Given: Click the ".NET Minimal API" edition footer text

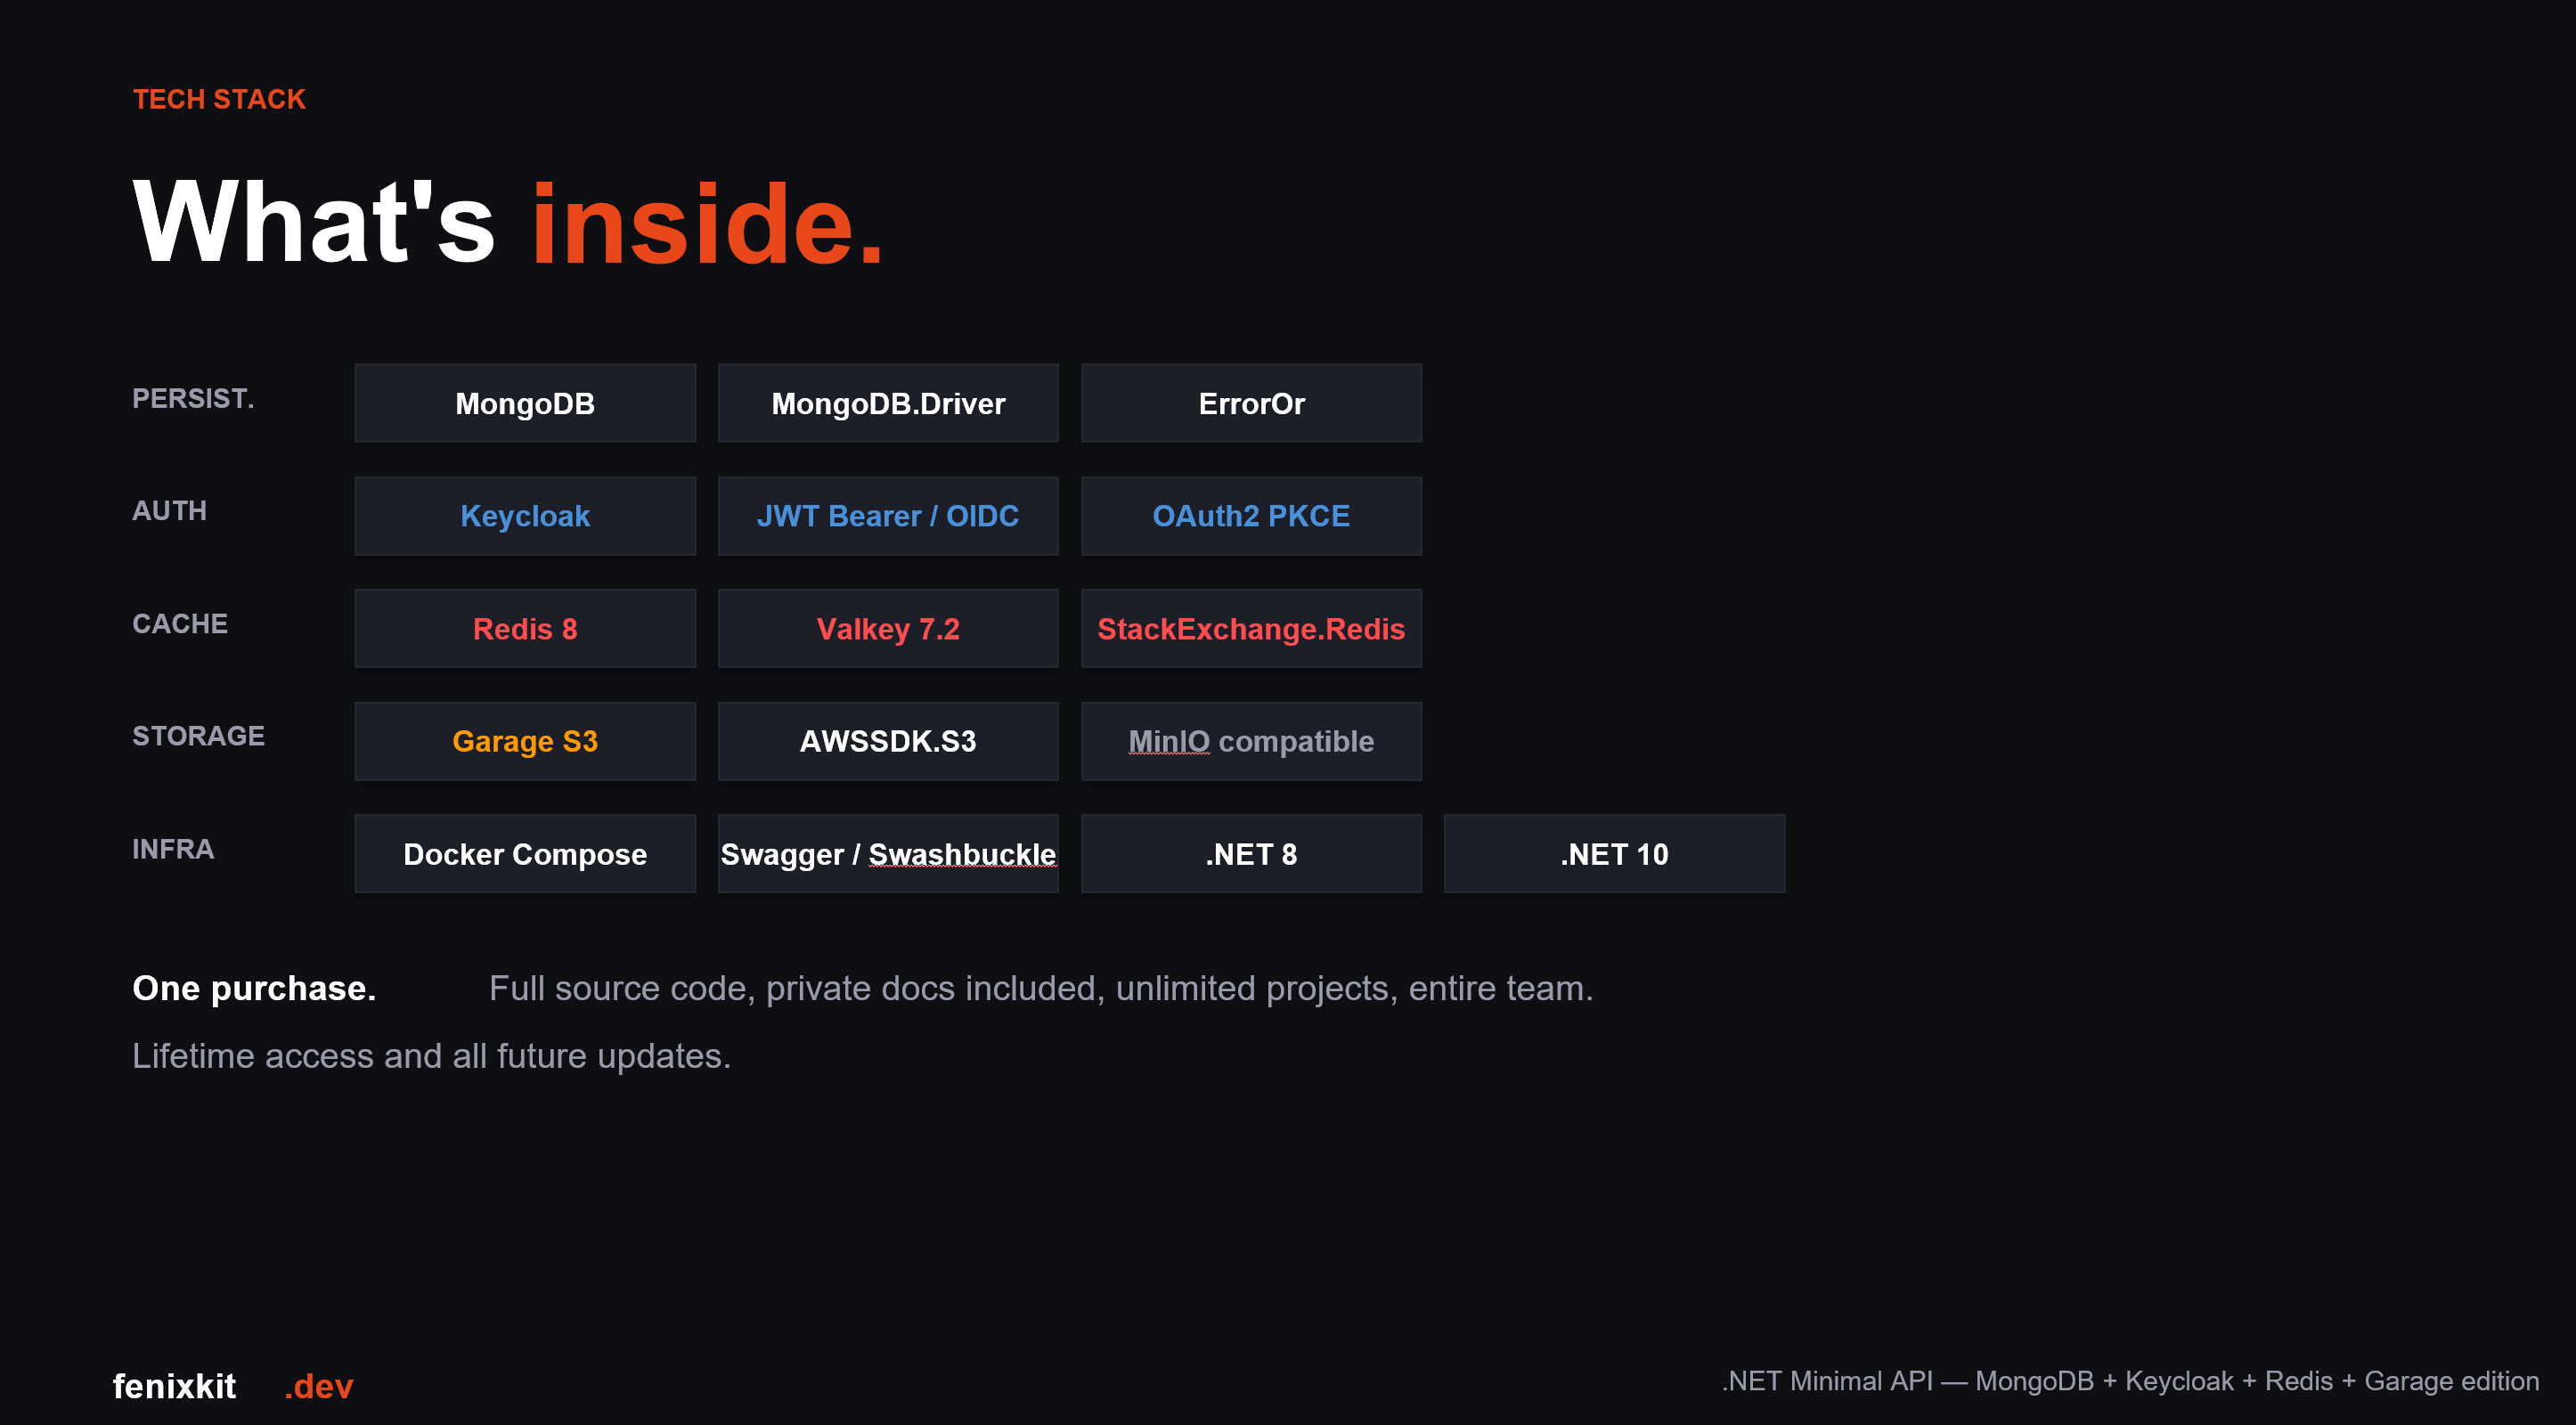Looking at the screenshot, I should click(x=2130, y=1381).
